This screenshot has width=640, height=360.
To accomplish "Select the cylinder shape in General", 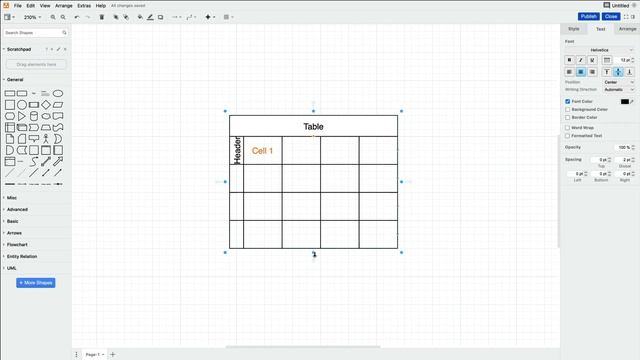I will point(34,116).
